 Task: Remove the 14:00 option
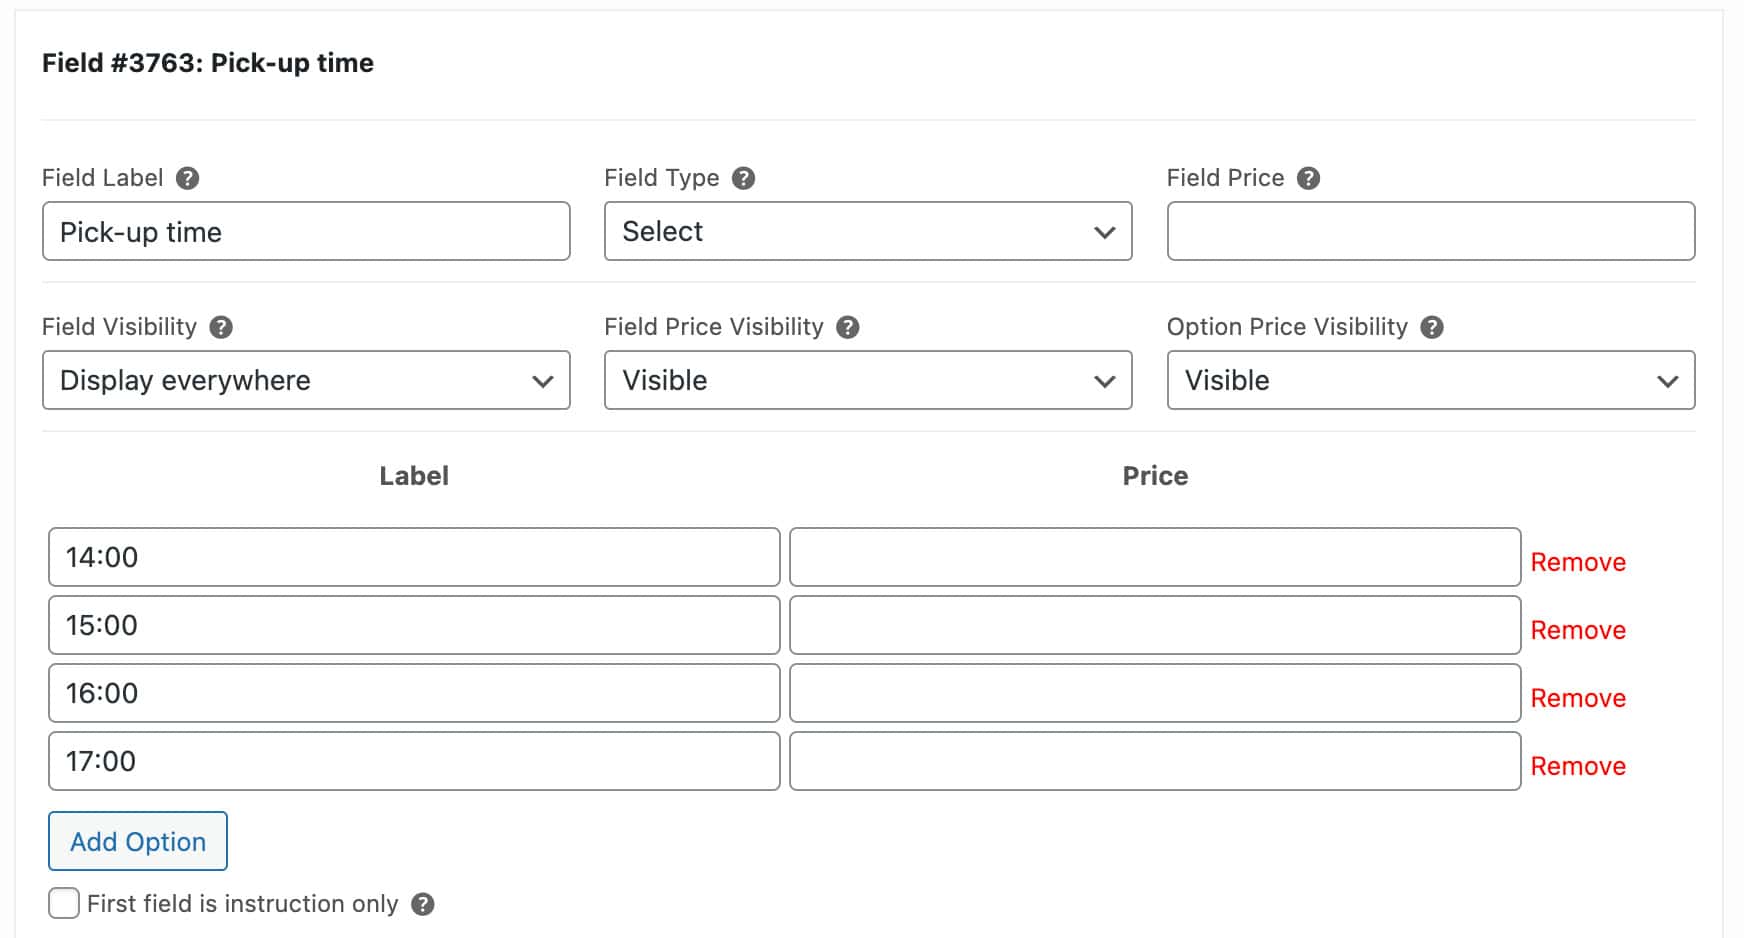(1577, 562)
